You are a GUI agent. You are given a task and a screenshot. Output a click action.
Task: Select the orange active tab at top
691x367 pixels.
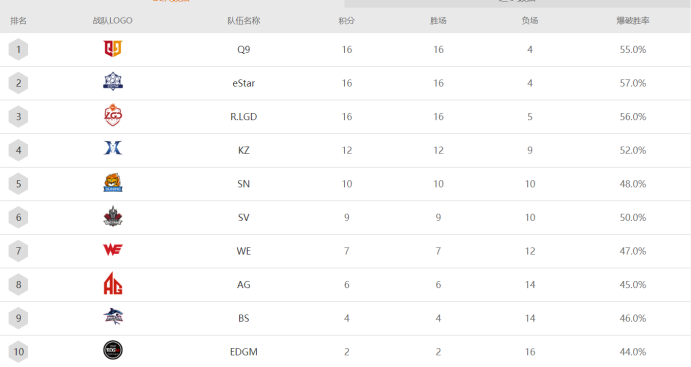click(172, 1)
